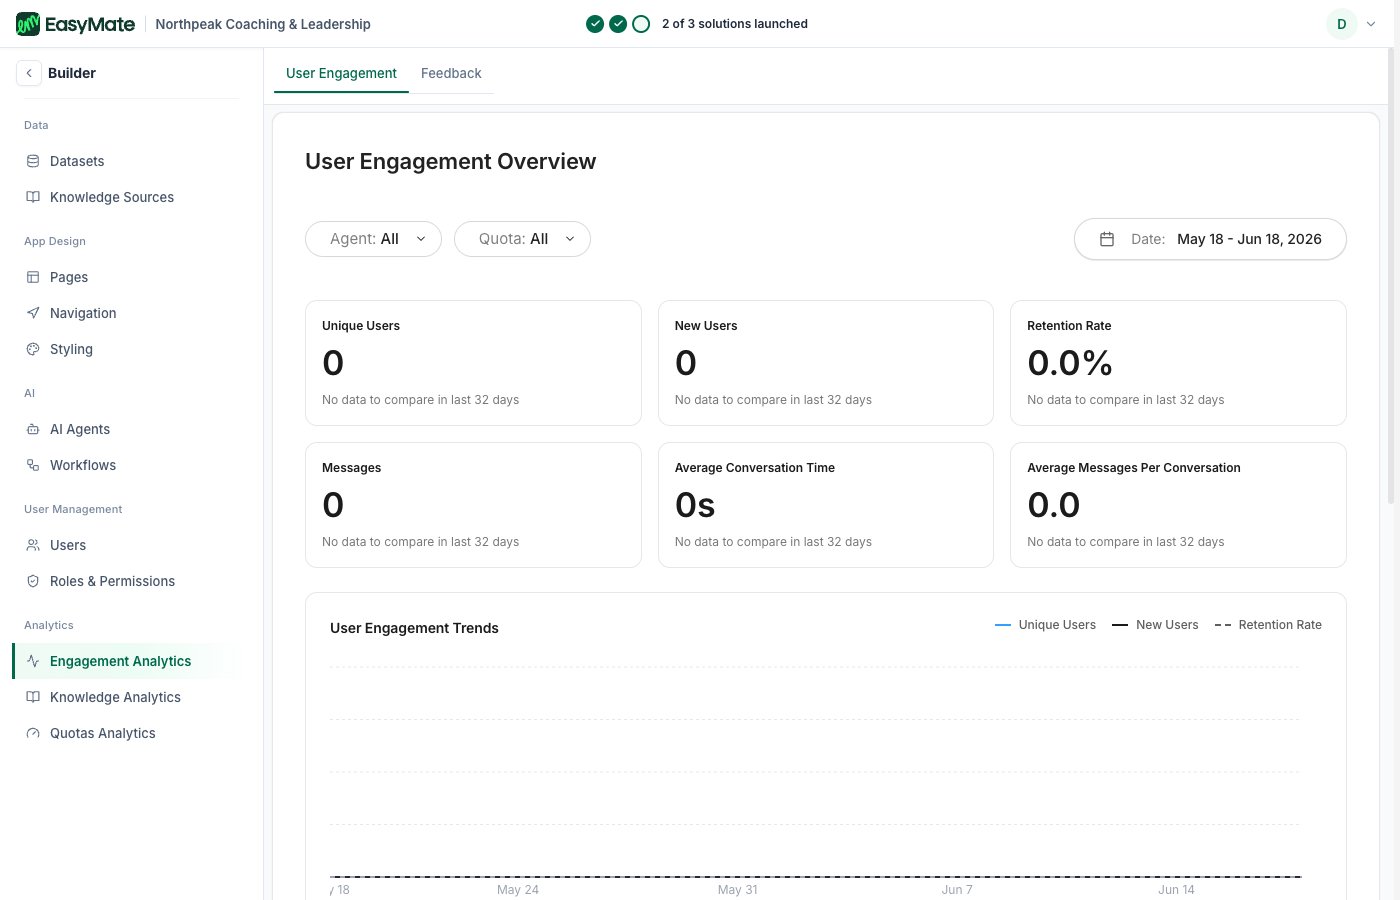The height and width of the screenshot is (900, 1400).
Task: Open Quotas Analytics
Action: click(126, 733)
